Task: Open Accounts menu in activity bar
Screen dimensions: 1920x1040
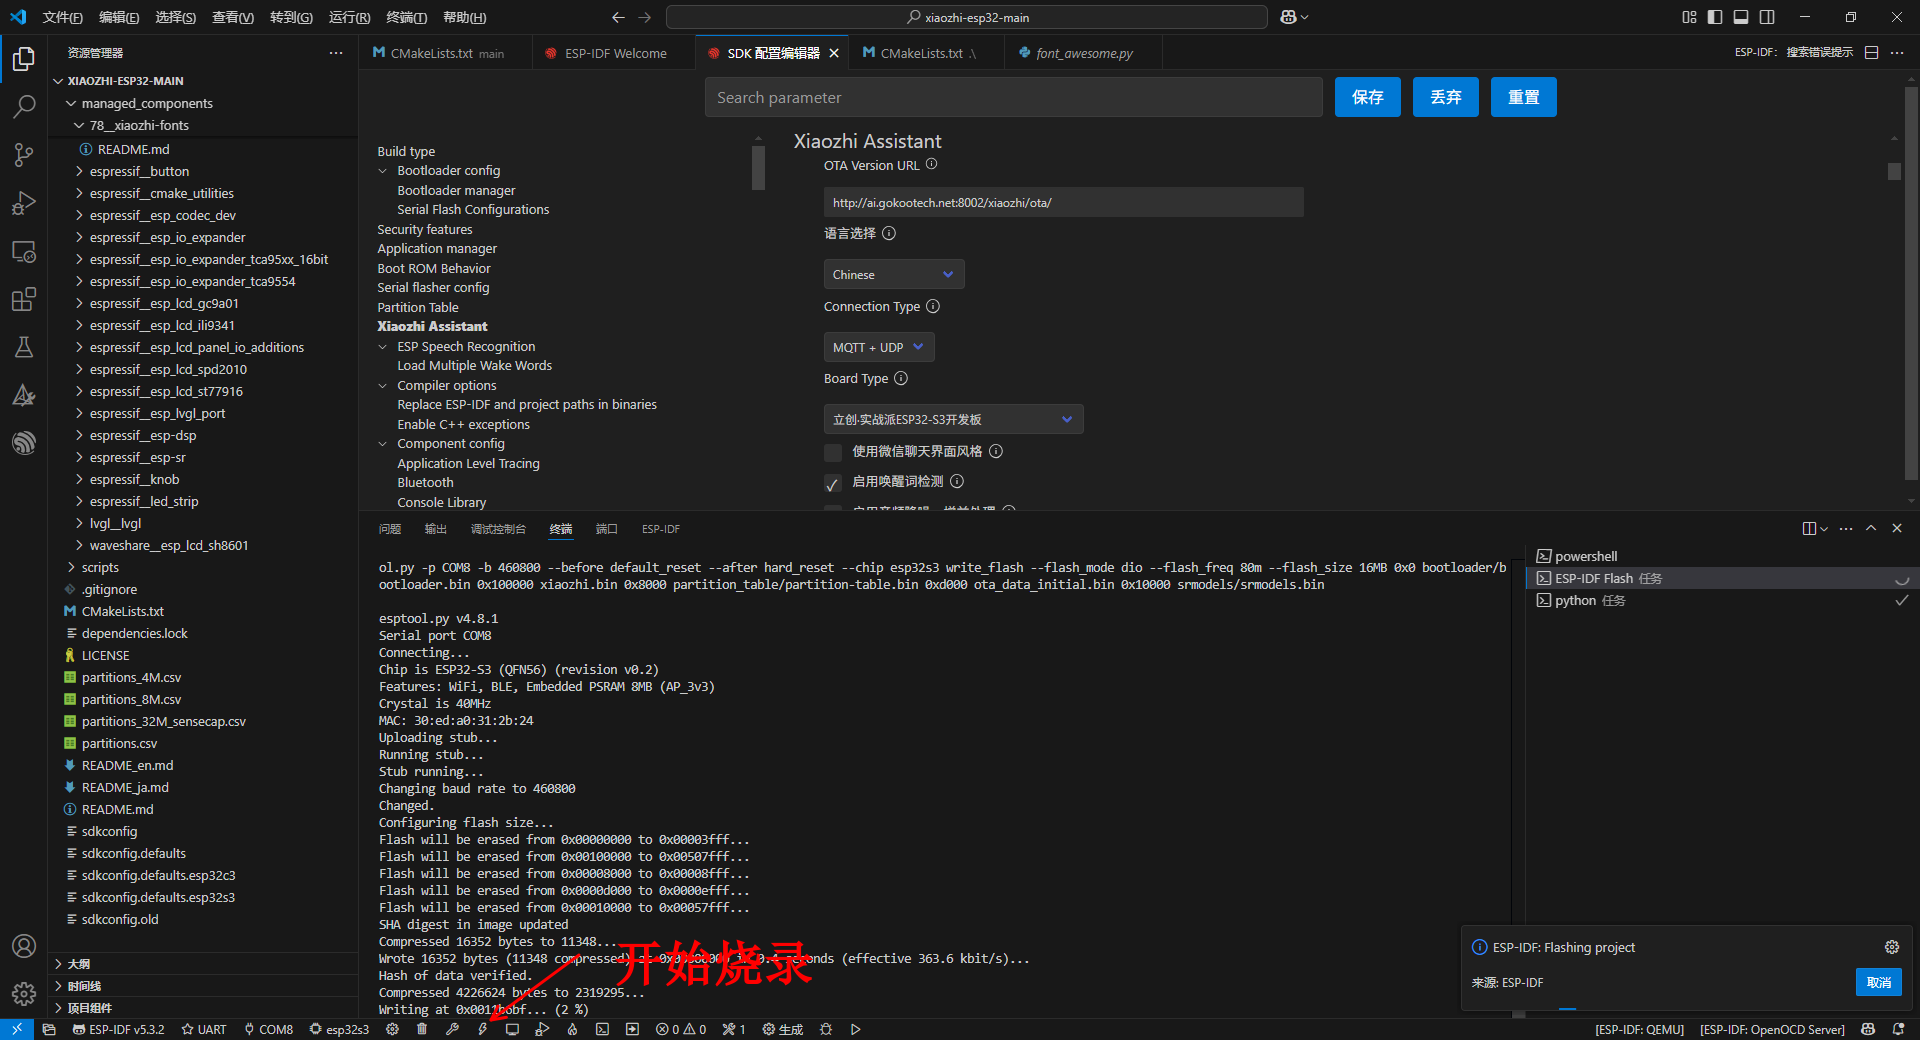Action: pyautogui.click(x=24, y=946)
